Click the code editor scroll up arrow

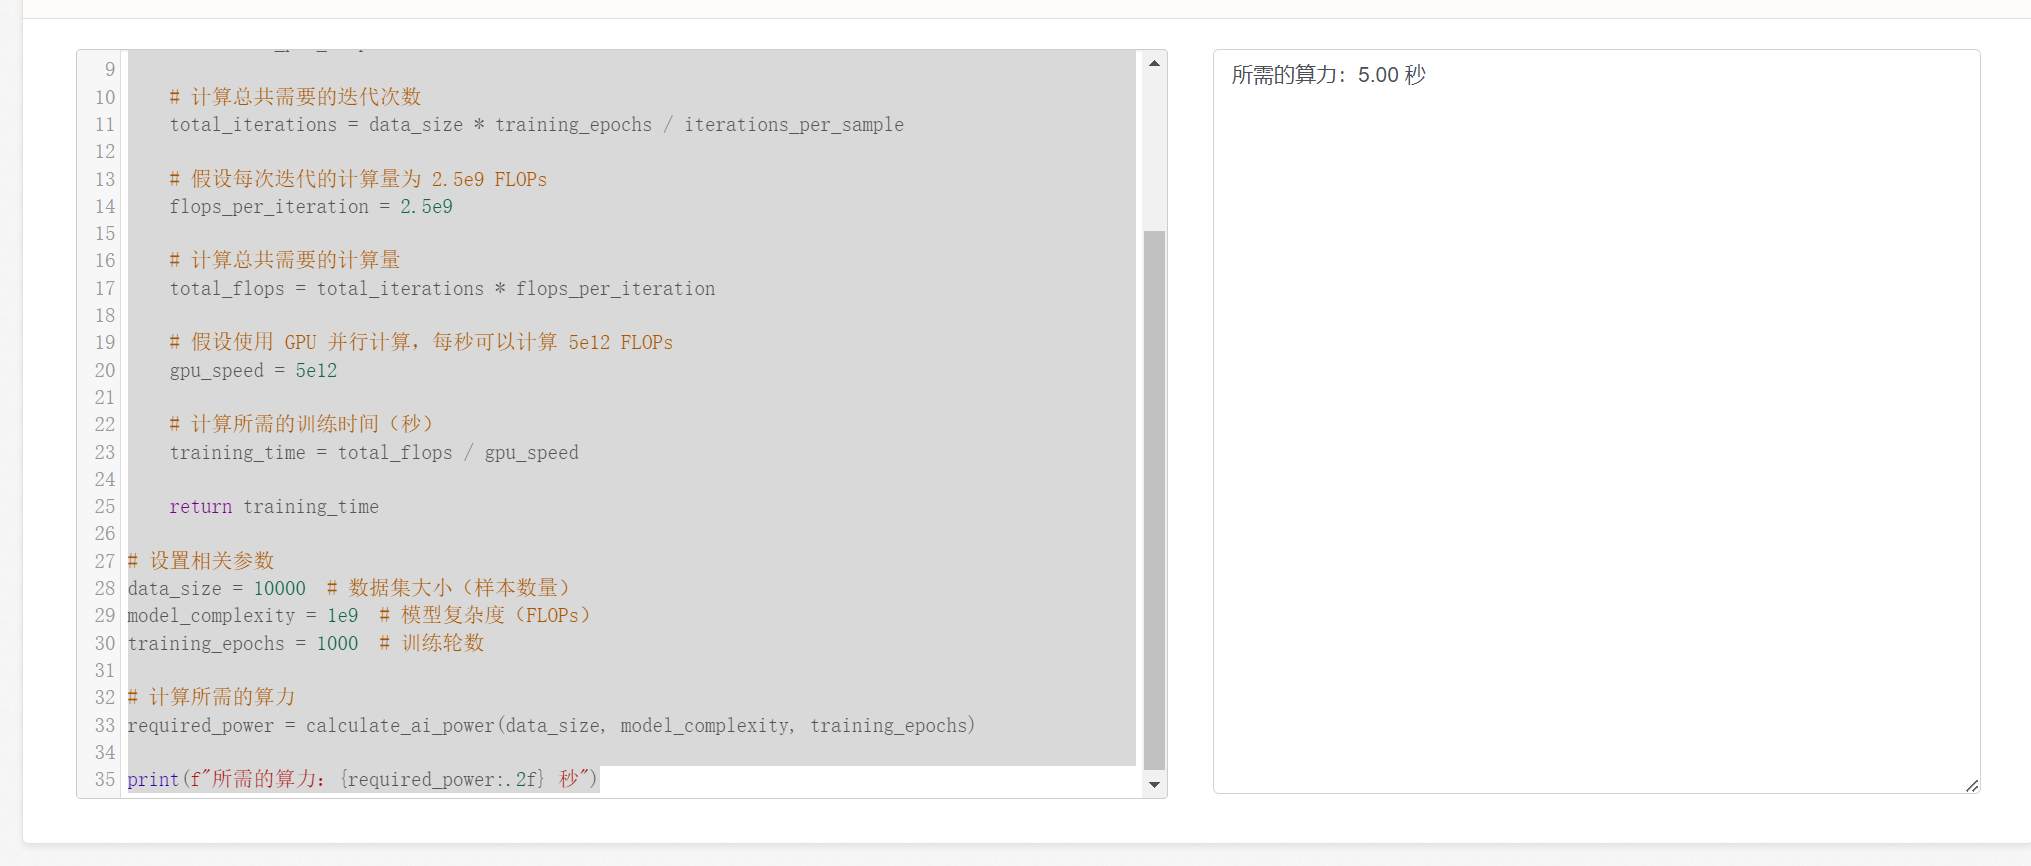tap(1154, 63)
